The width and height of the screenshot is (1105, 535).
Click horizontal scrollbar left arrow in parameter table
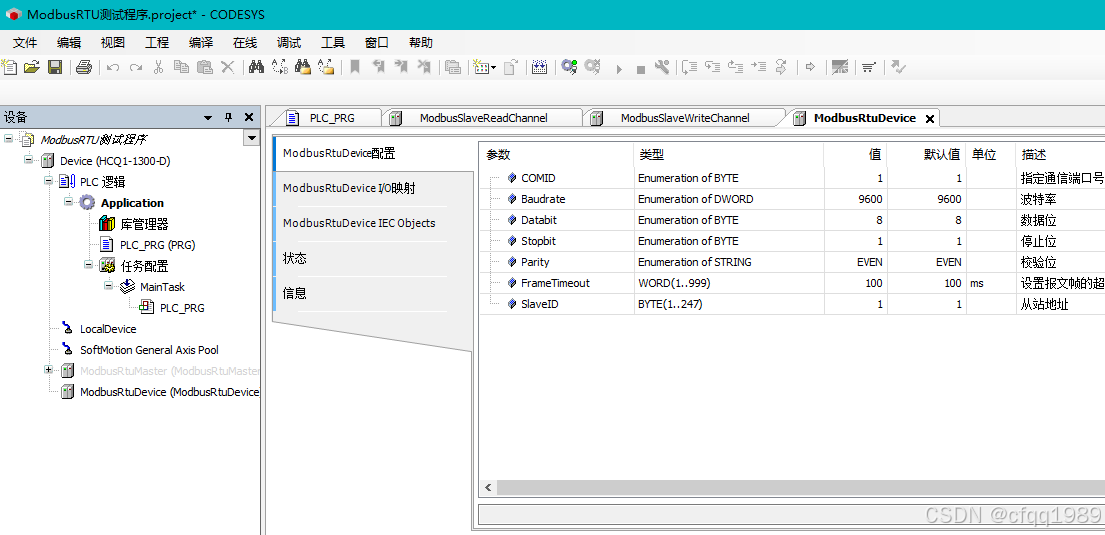(488, 488)
